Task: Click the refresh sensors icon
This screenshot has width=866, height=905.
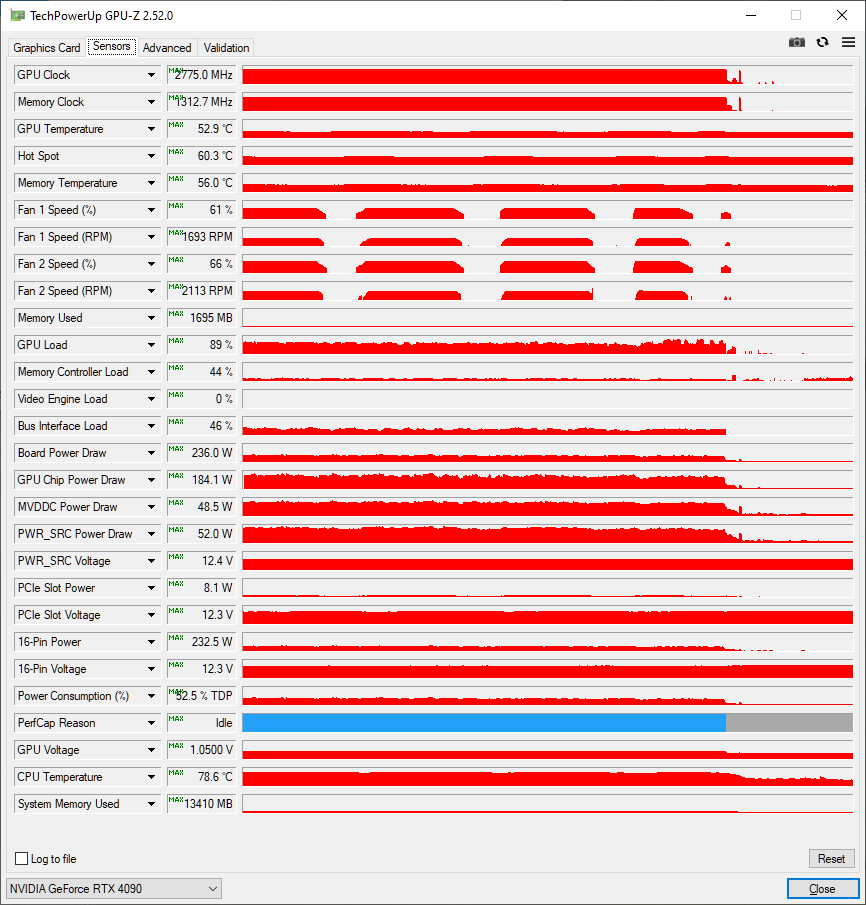Action: point(823,42)
